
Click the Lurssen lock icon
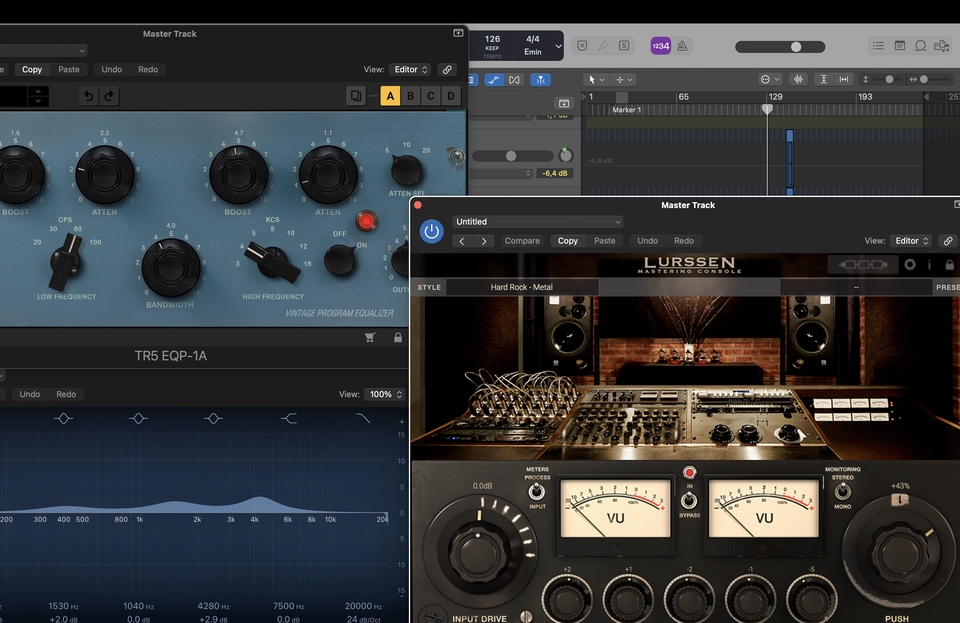click(x=949, y=264)
